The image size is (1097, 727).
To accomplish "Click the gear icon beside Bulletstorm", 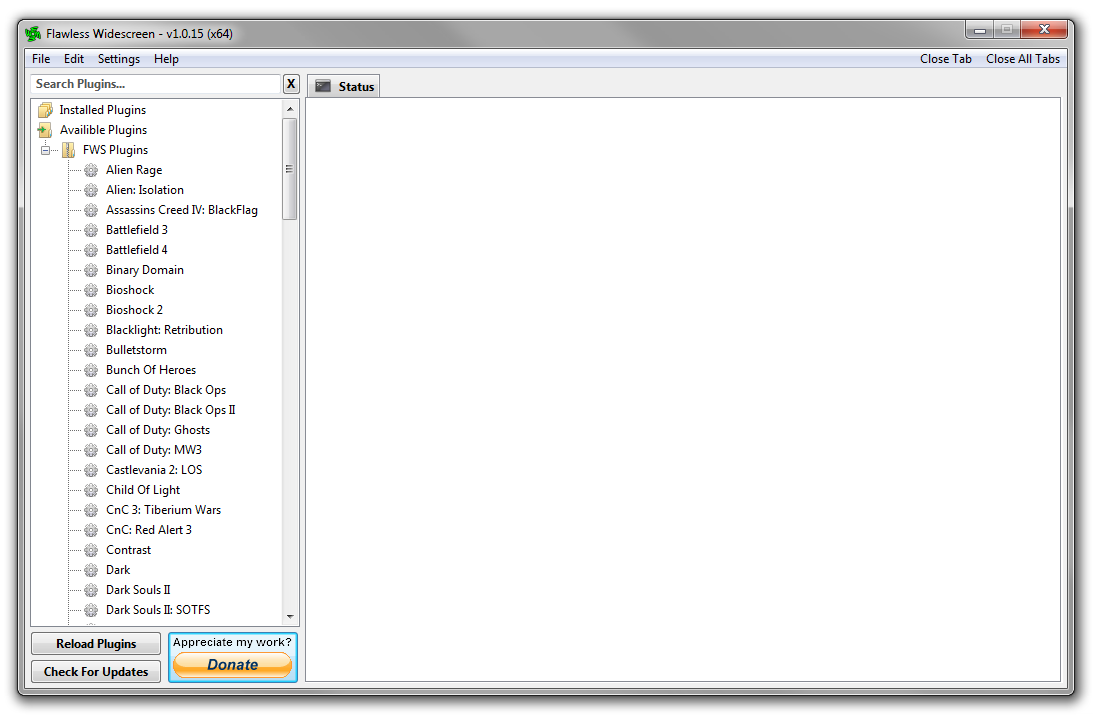I will pyautogui.click(x=91, y=350).
